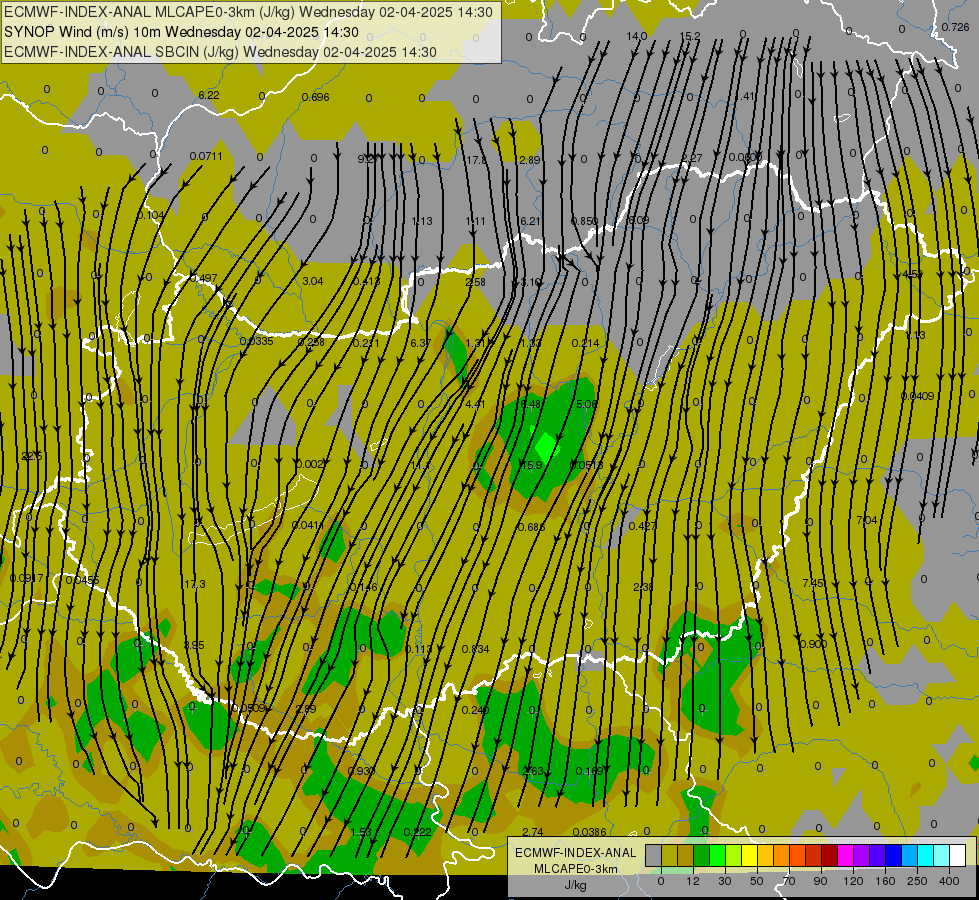Click the map value '0.0409'
This screenshot has height=900, width=979.
coord(917,396)
